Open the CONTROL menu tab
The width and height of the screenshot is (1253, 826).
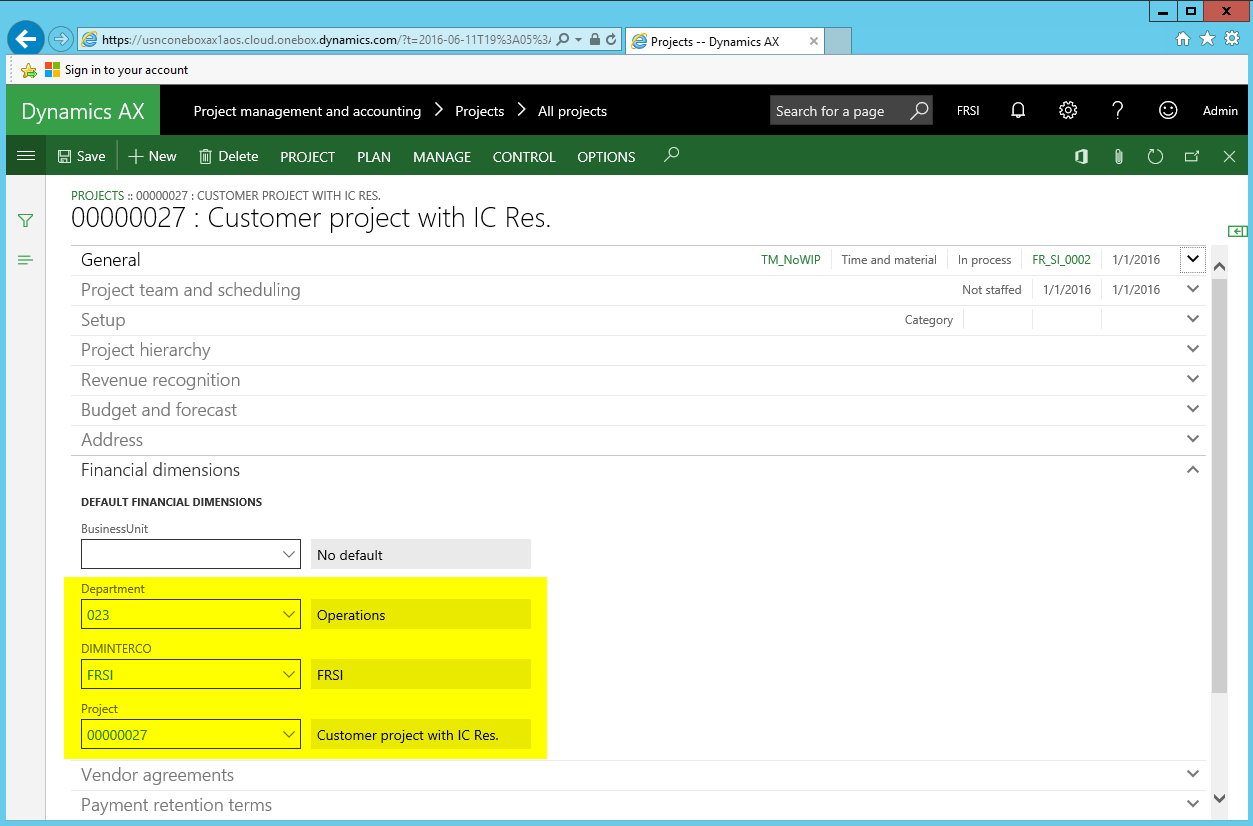pyautogui.click(x=524, y=157)
